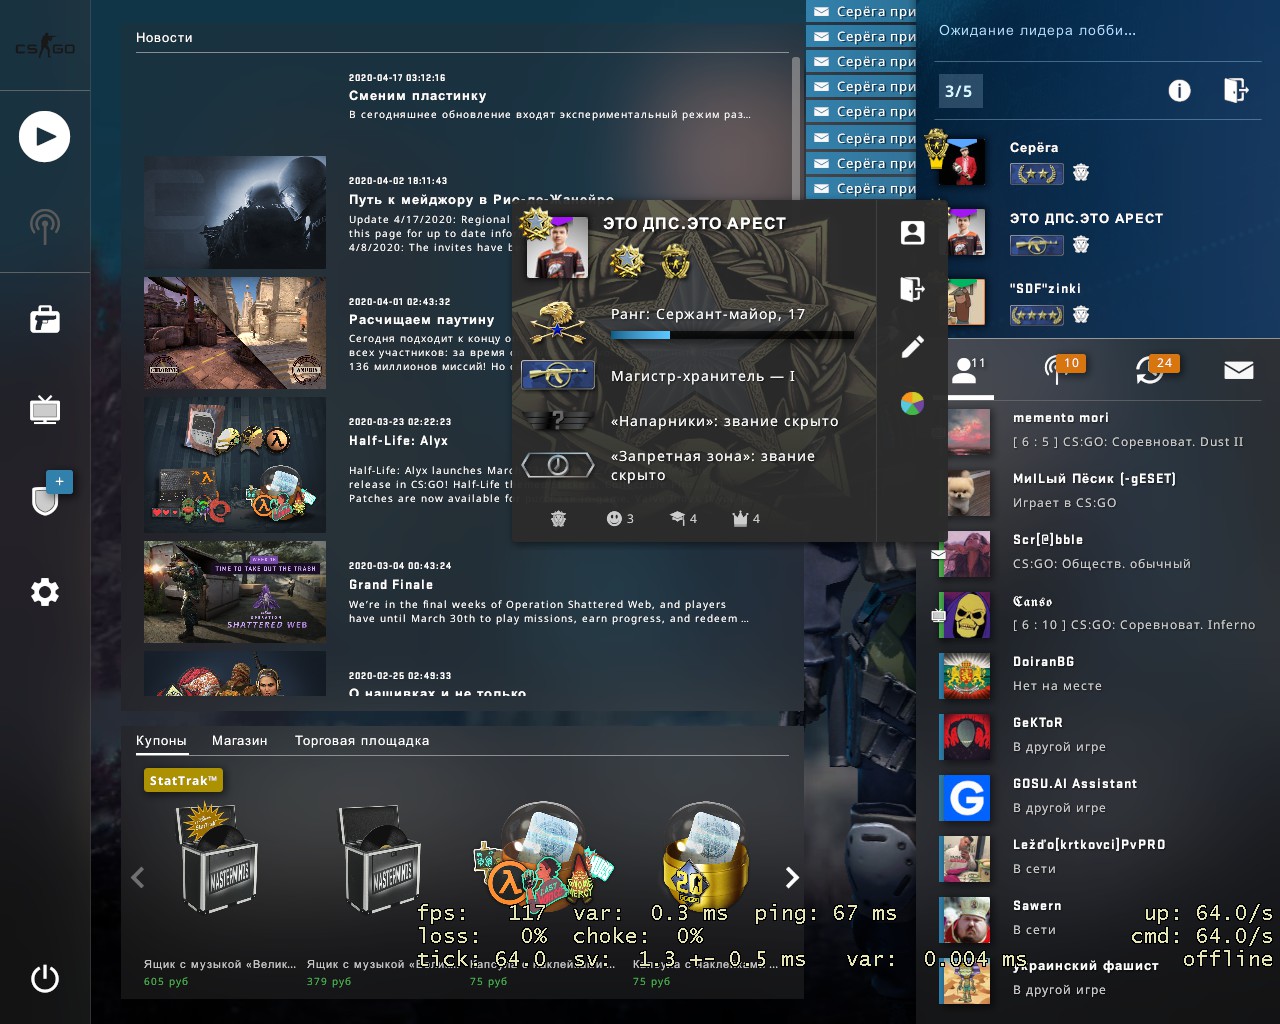This screenshot has width=1280, height=1024.
Task: Click the leader crown commendation icon
Action: coord(746,518)
